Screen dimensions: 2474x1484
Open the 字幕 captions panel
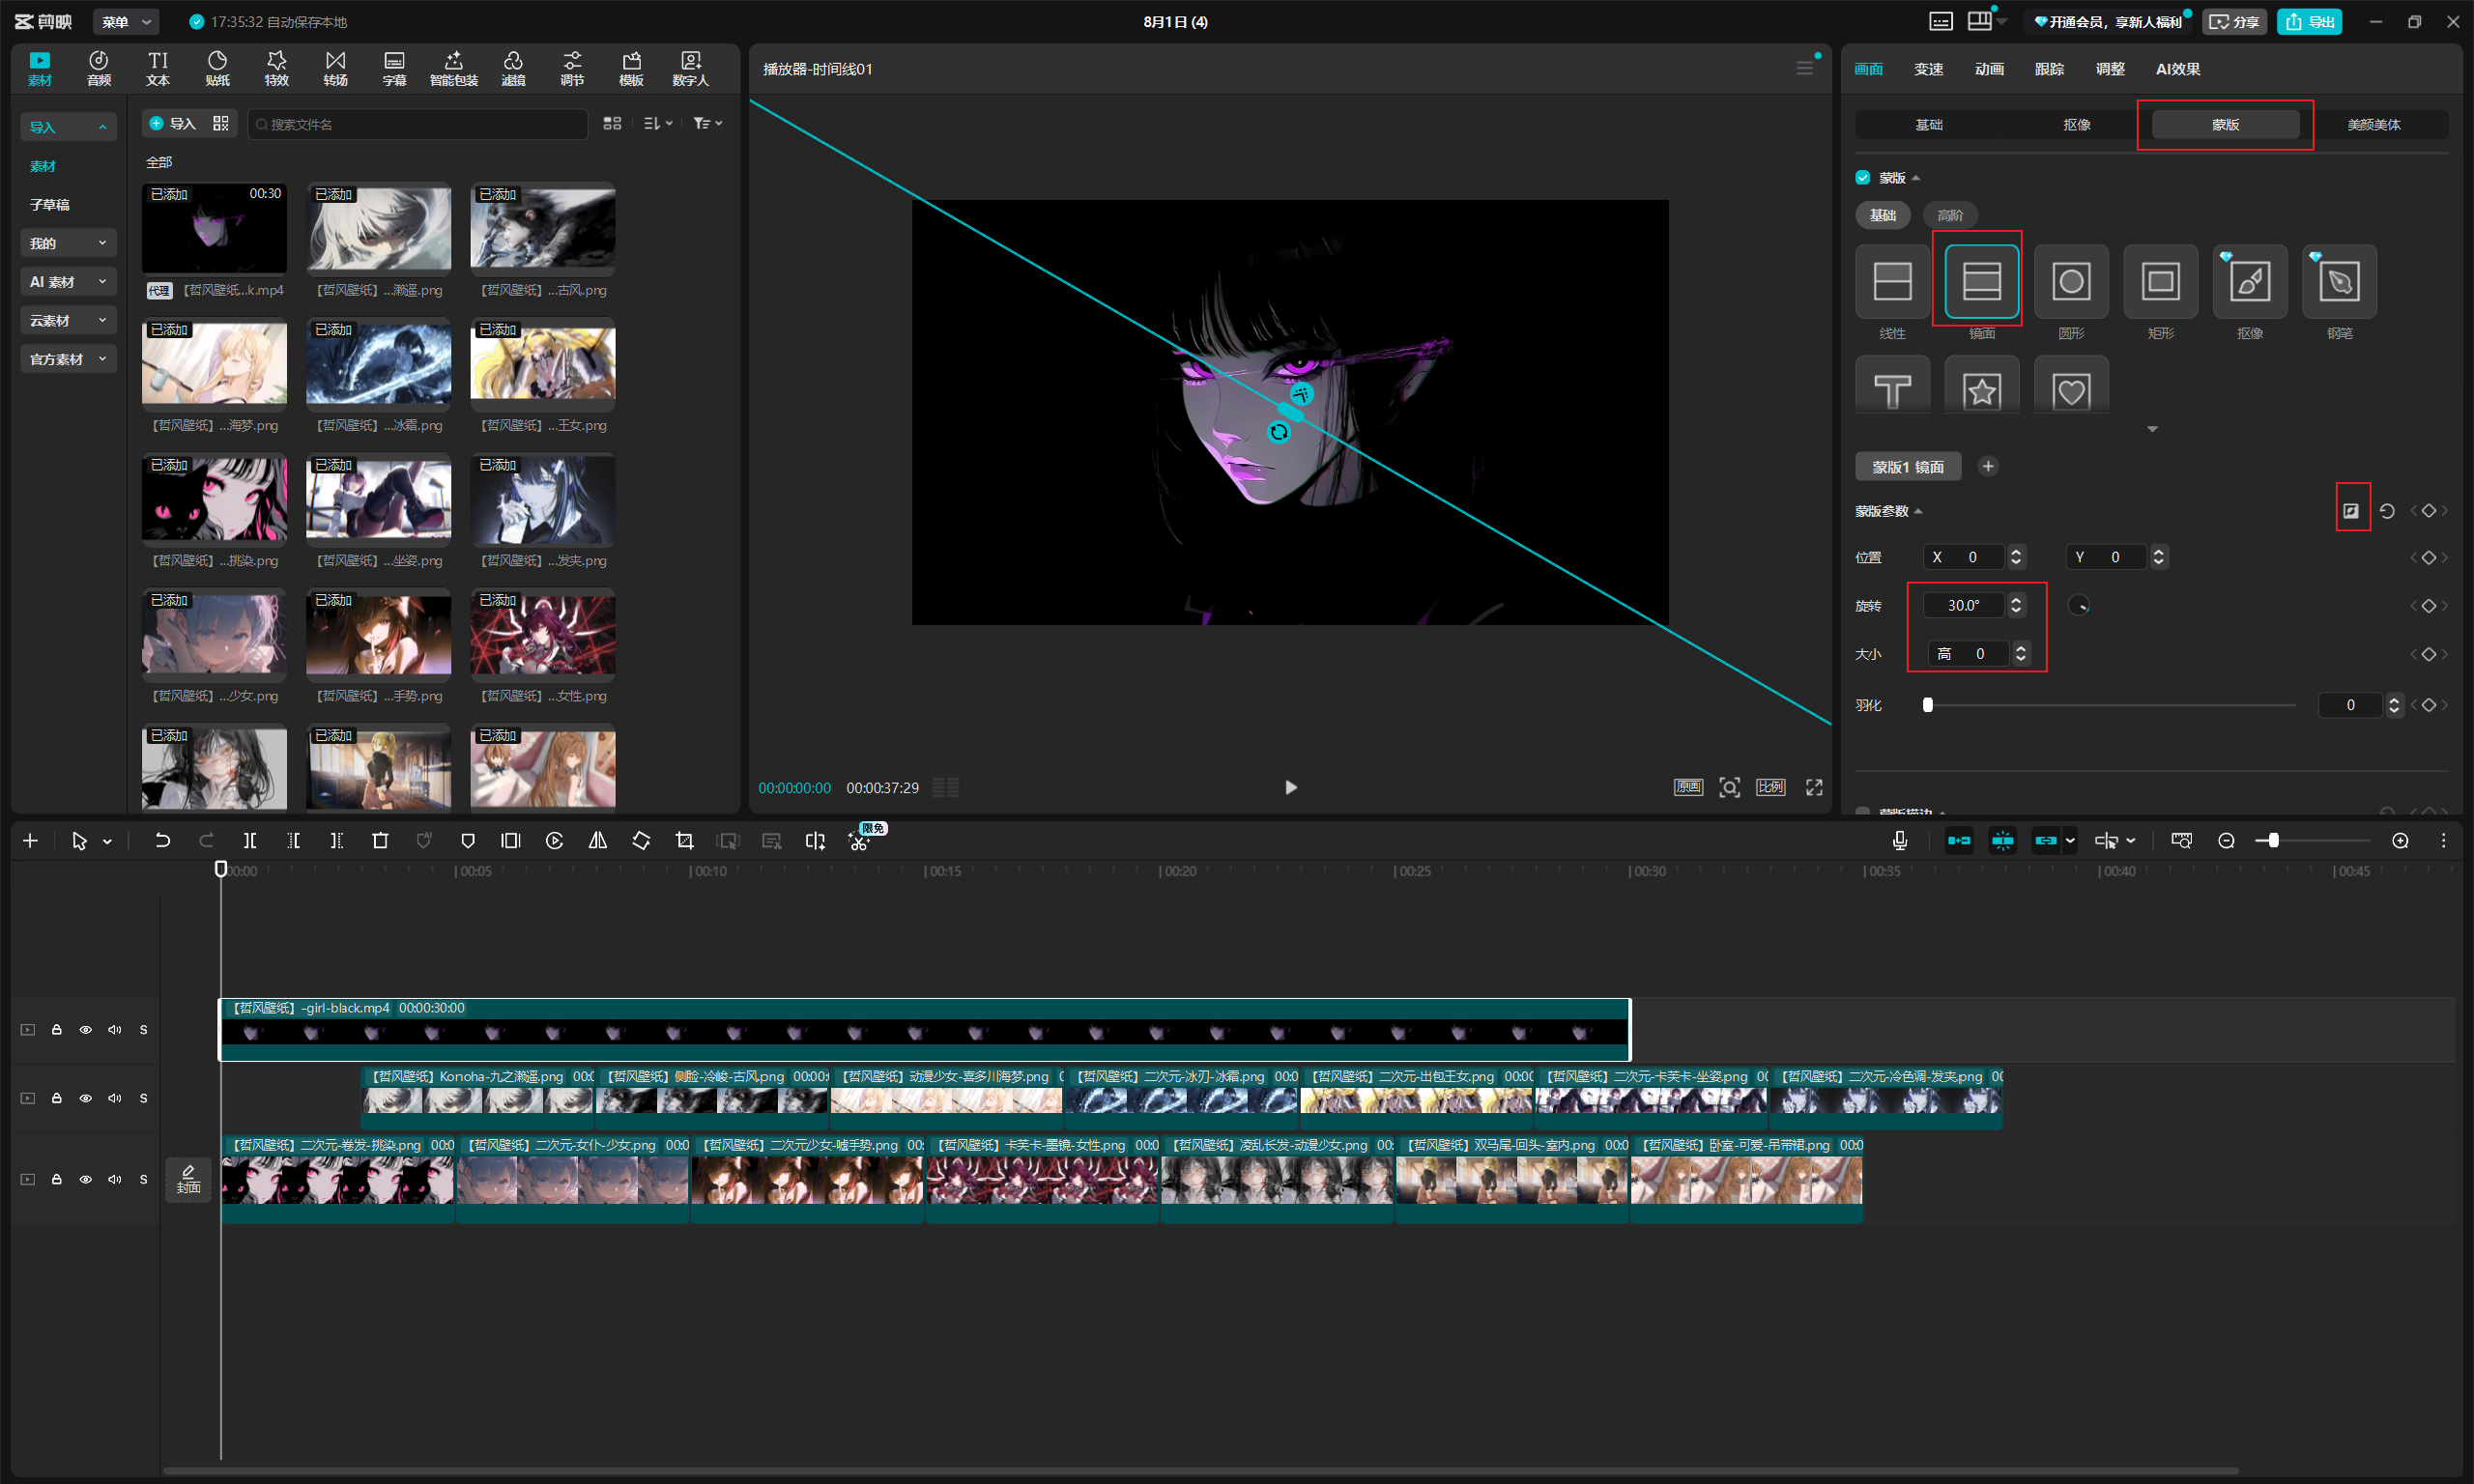click(394, 68)
